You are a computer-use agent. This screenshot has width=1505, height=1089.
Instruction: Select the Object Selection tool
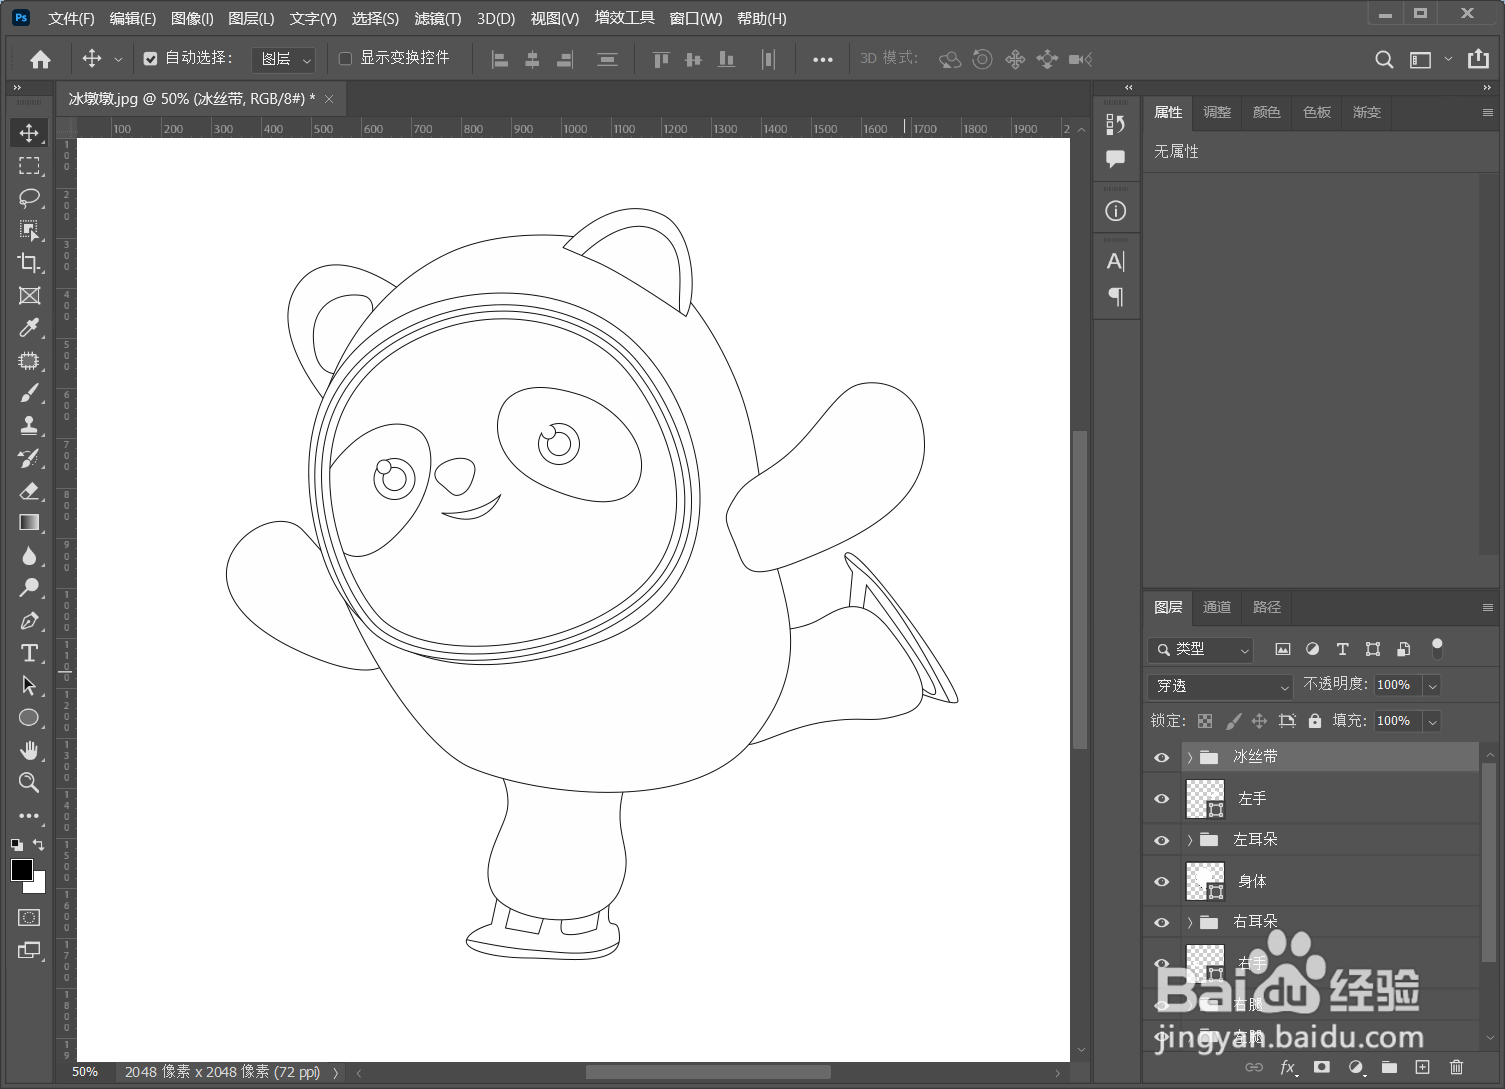coord(29,231)
